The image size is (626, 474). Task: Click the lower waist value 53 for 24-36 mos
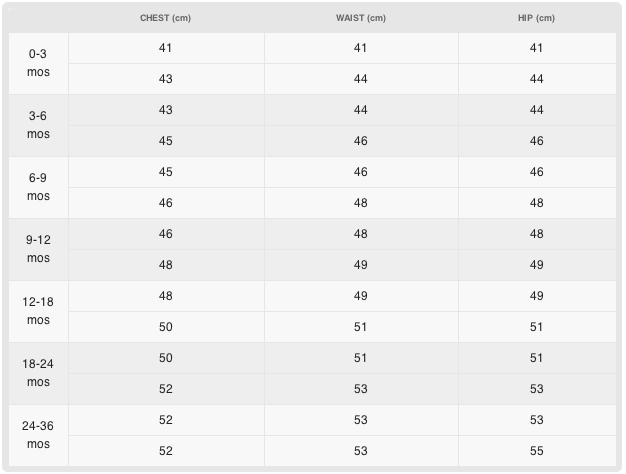pos(360,451)
